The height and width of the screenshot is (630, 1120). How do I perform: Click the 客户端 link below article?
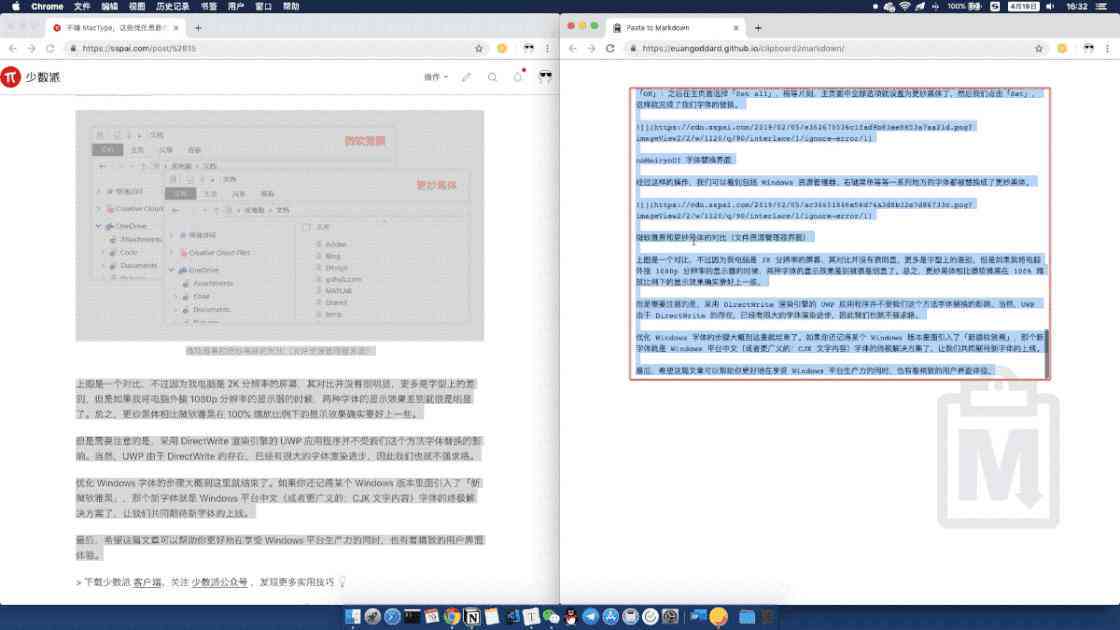pos(147,582)
